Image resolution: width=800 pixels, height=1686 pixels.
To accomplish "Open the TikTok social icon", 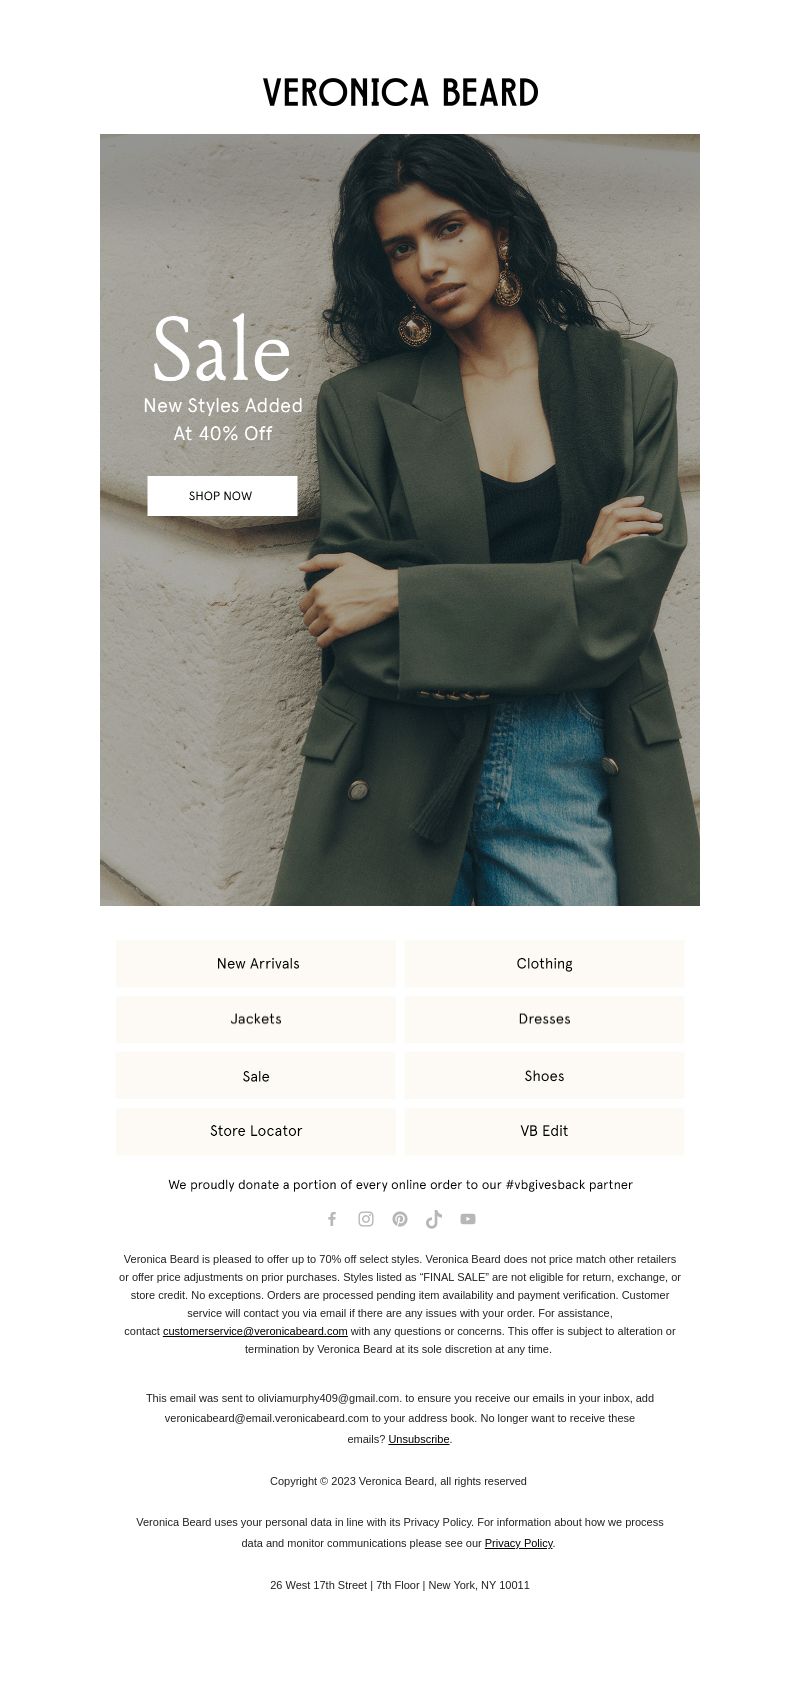I will (x=434, y=1219).
